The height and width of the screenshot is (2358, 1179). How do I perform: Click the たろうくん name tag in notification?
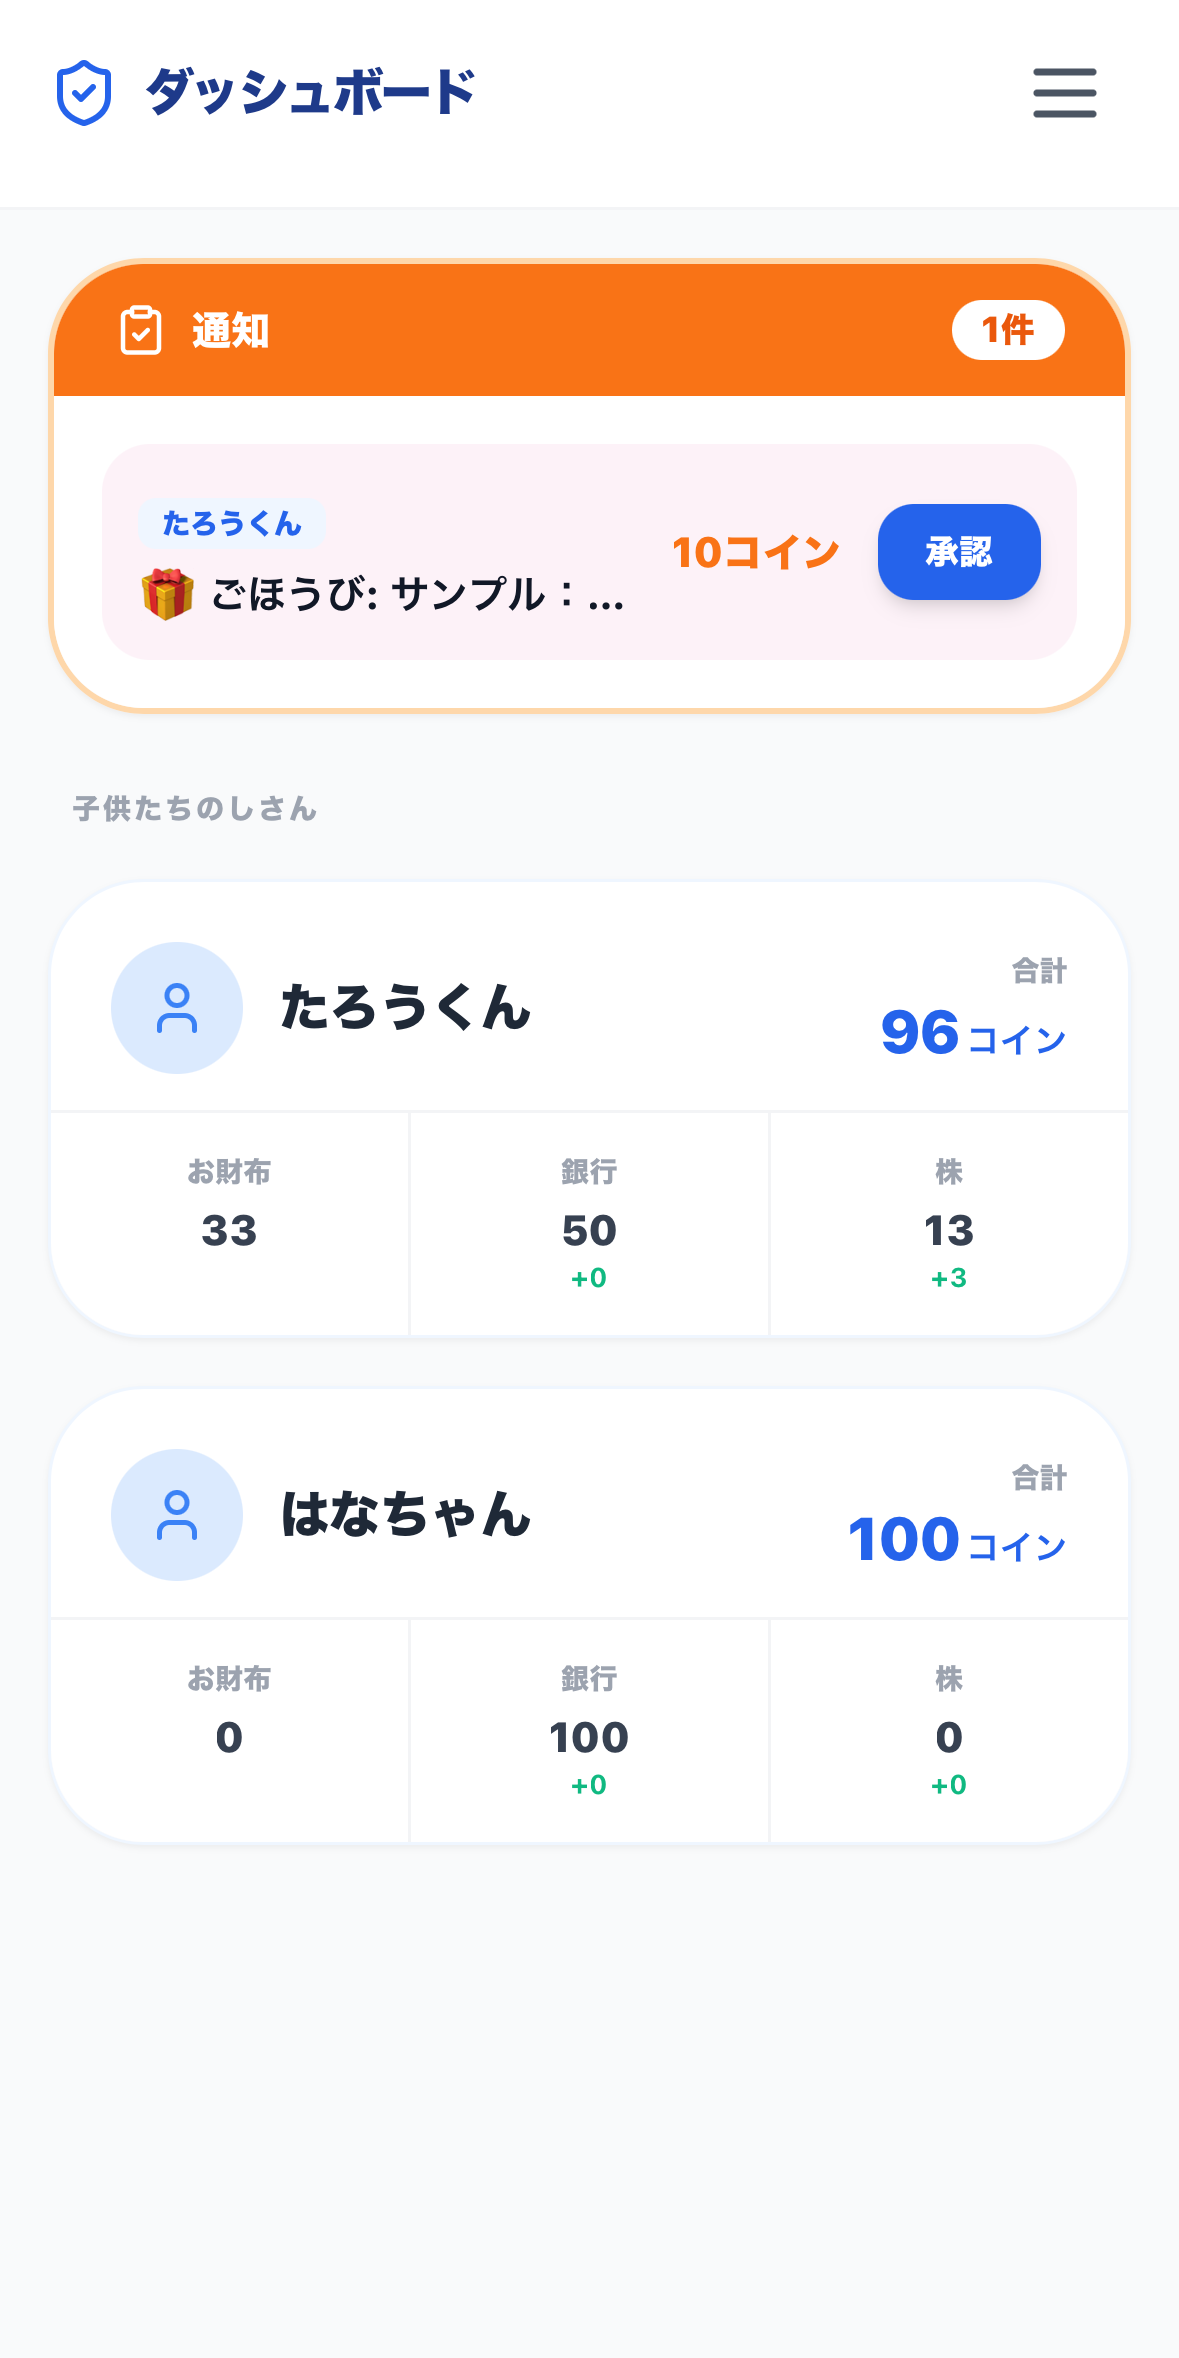[232, 523]
